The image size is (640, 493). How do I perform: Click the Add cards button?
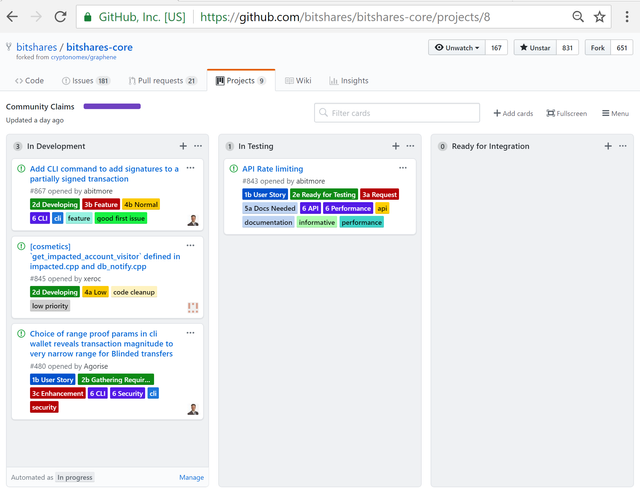click(513, 113)
